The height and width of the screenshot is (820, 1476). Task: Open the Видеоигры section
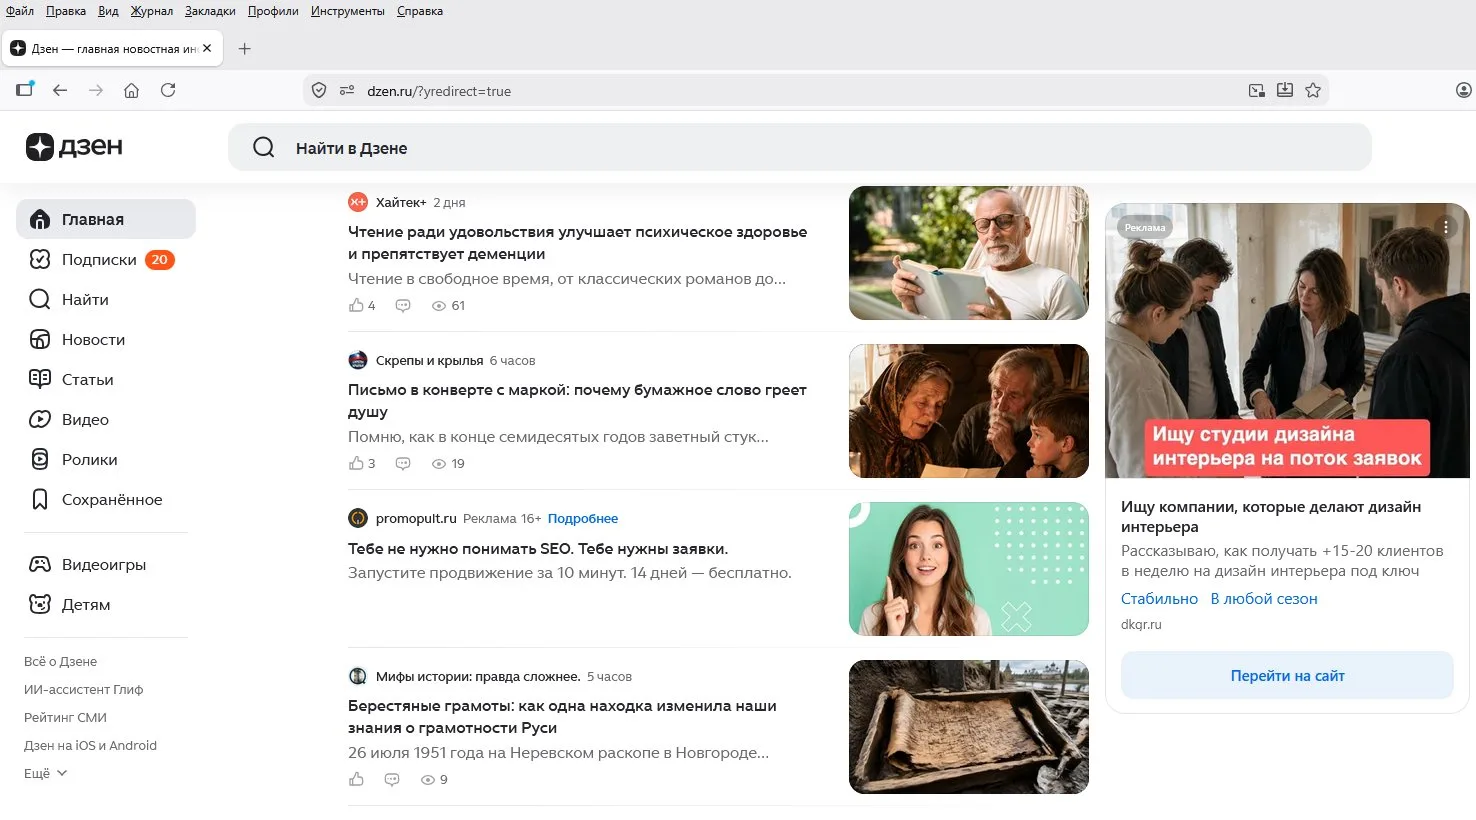click(x=106, y=564)
